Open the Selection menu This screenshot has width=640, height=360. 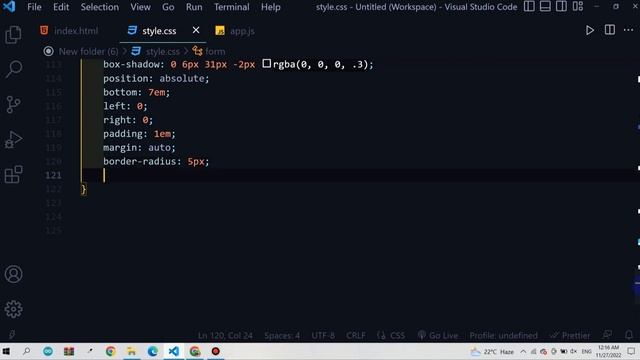[x=100, y=7]
